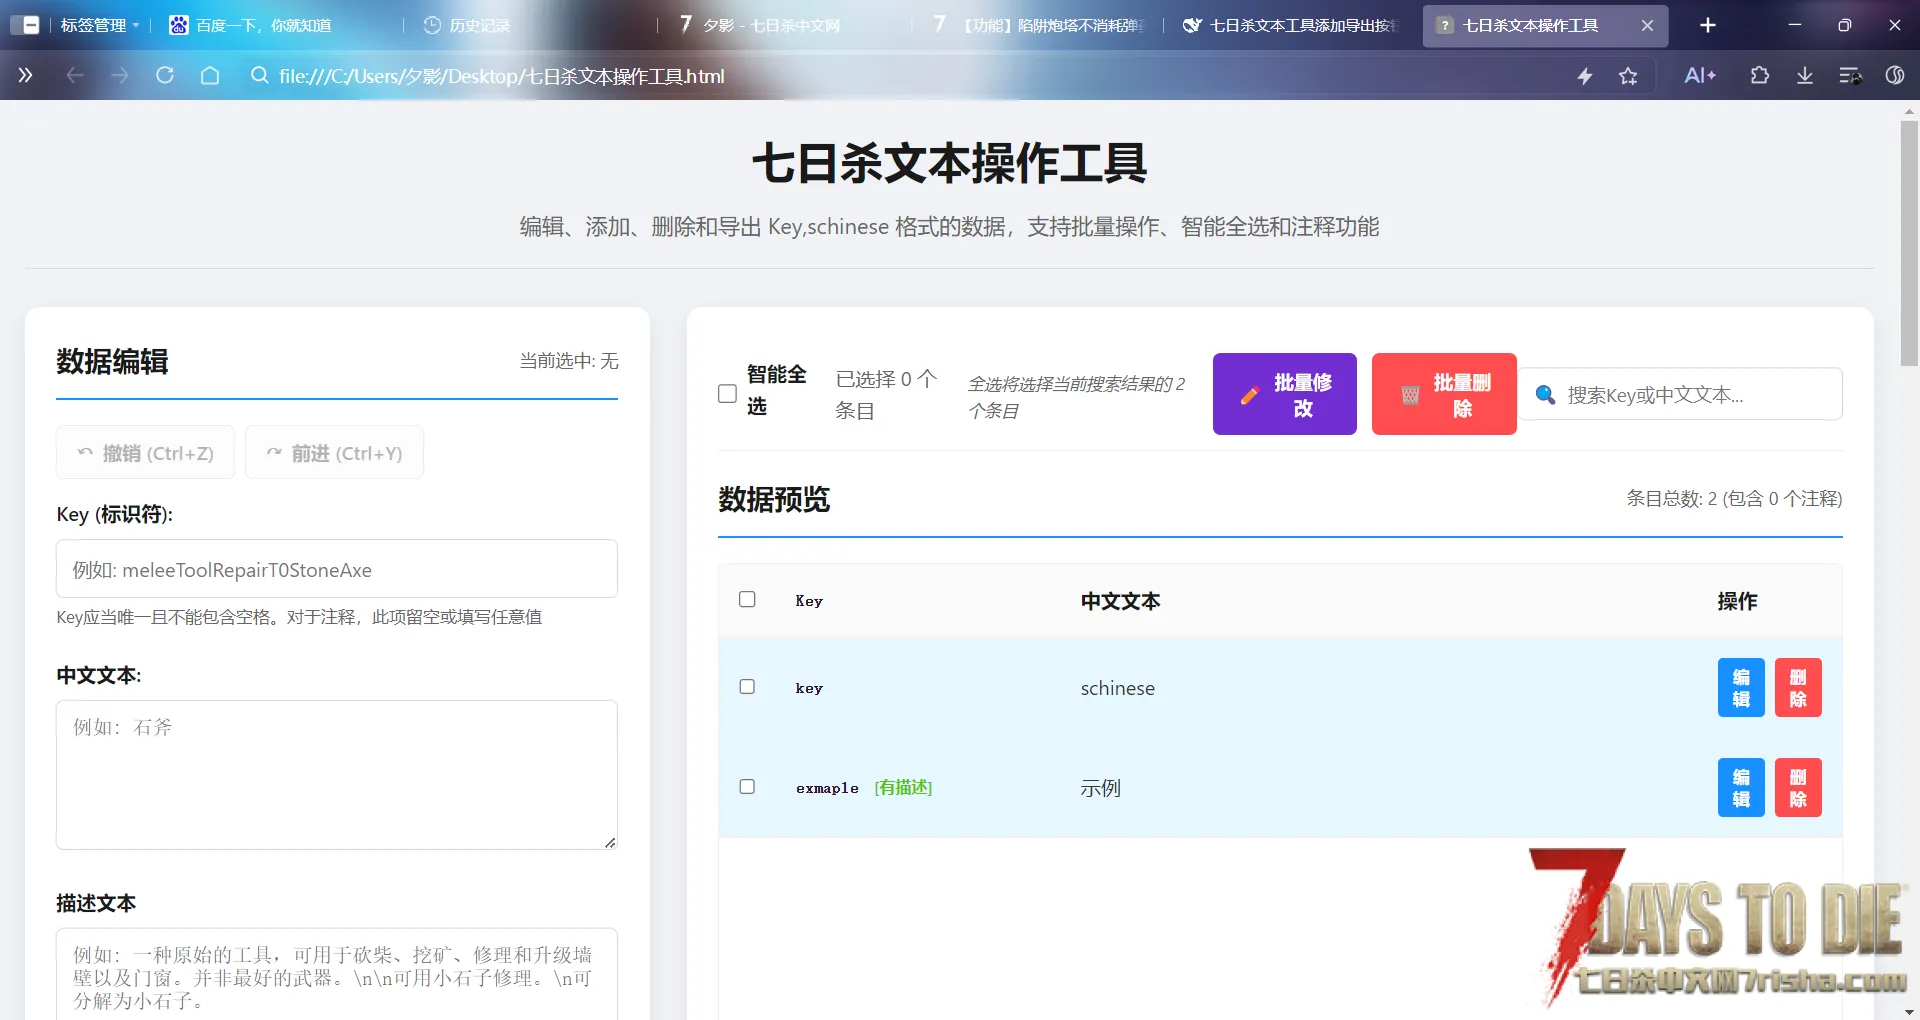Click the home page icon
This screenshot has width=1920, height=1020.
pyautogui.click(x=210, y=76)
